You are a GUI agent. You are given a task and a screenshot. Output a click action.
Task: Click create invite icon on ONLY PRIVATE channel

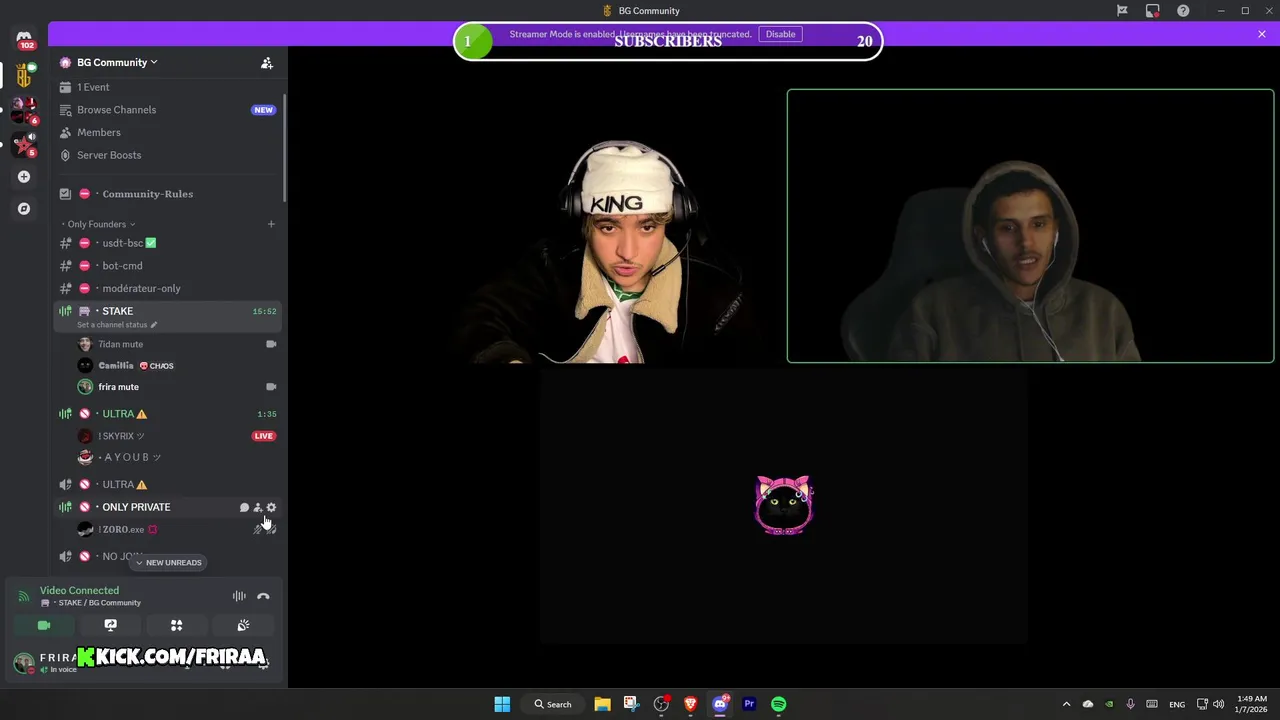258,507
